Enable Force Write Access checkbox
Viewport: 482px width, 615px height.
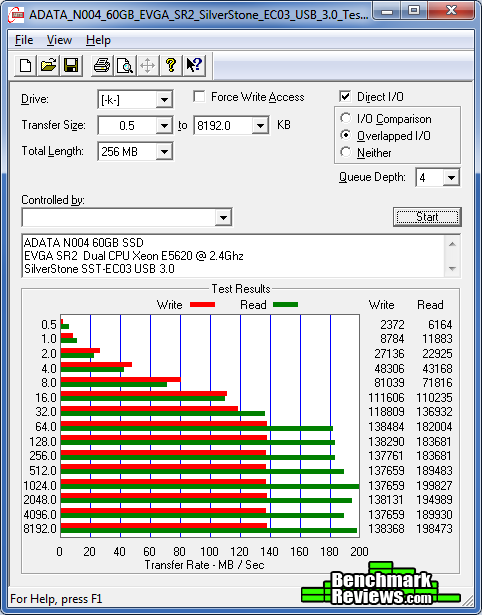click(x=199, y=96)
